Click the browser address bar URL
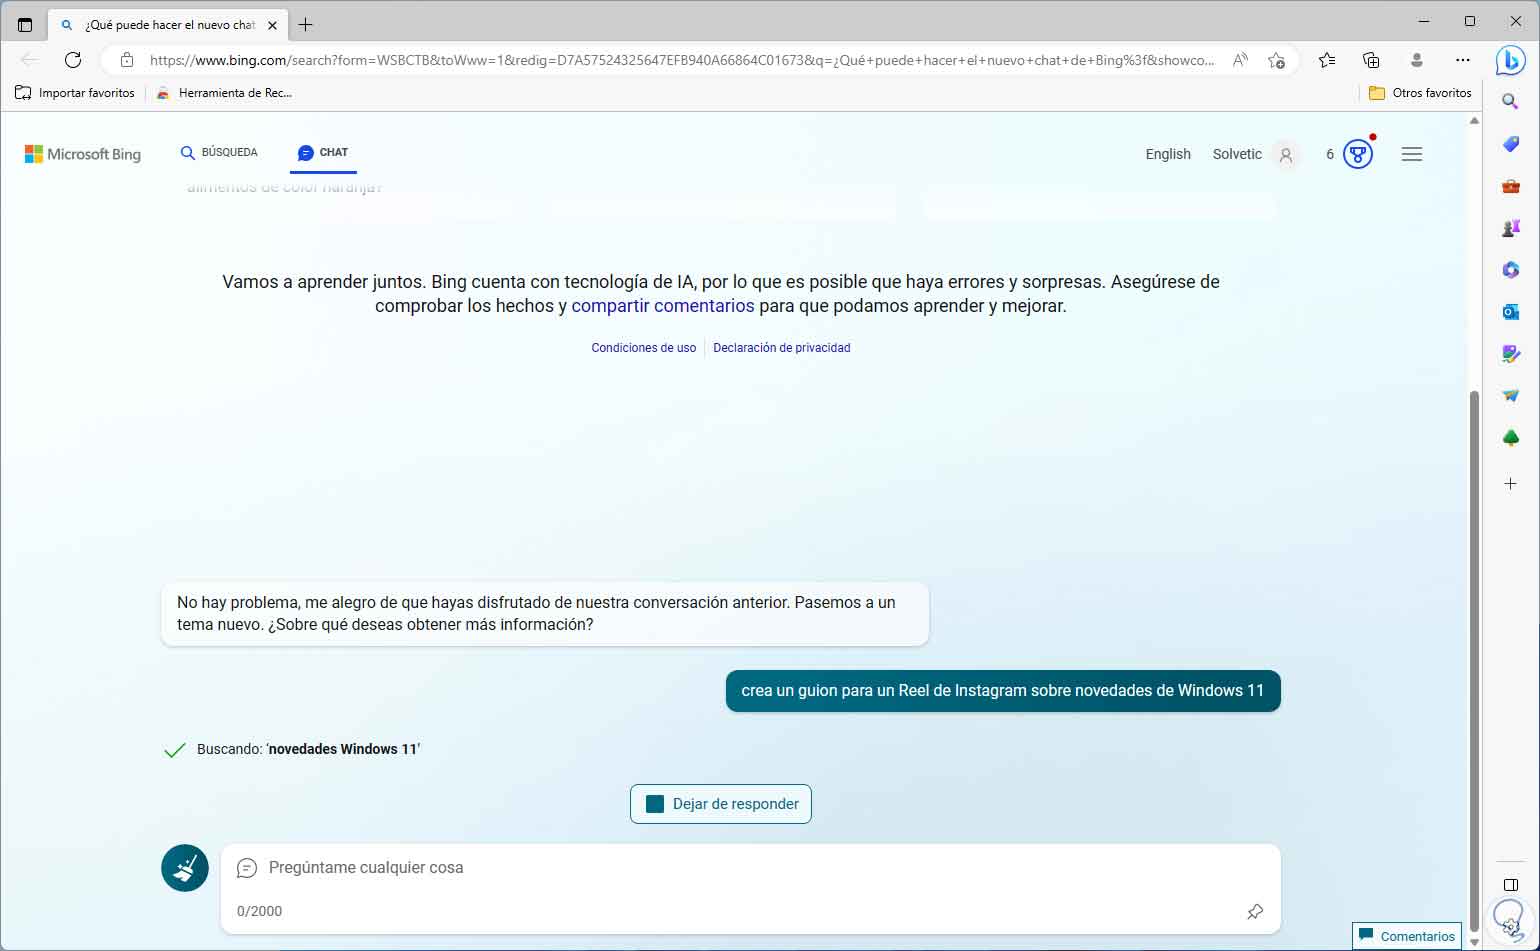1540x951 pixels. pyautogui.click(x=682, y=60)
